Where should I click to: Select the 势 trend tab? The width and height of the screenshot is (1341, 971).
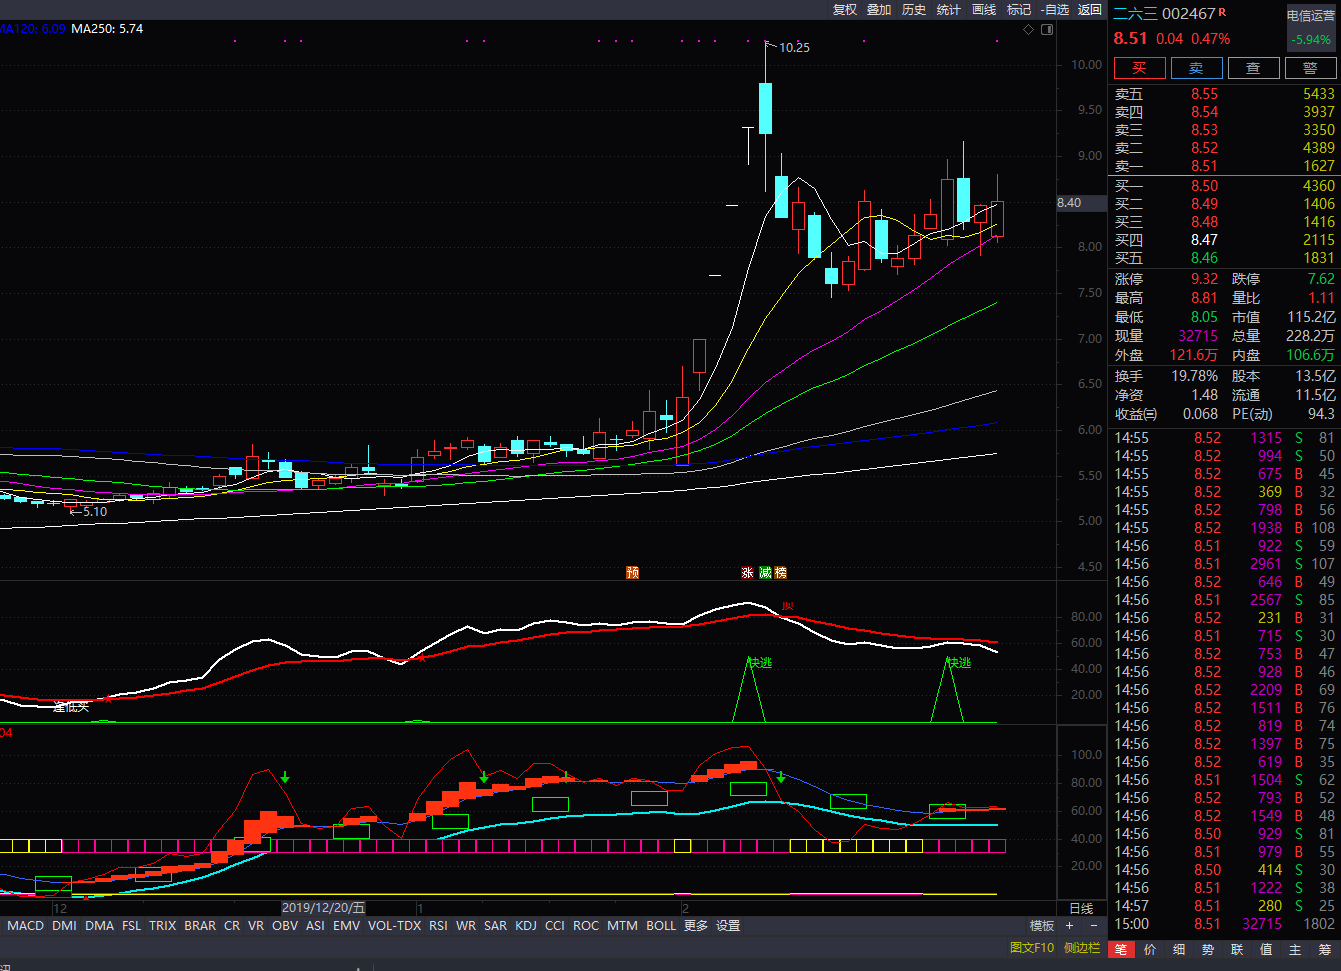(1208, 949)
